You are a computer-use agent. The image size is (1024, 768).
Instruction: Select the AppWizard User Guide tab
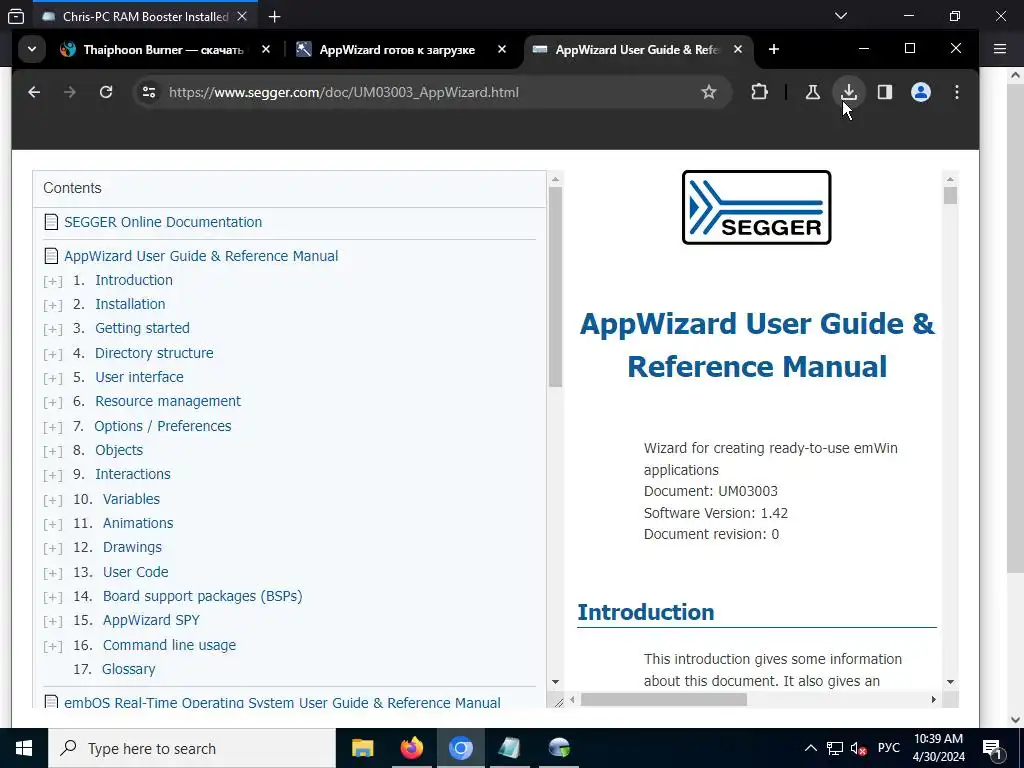(x=637, y=50)
